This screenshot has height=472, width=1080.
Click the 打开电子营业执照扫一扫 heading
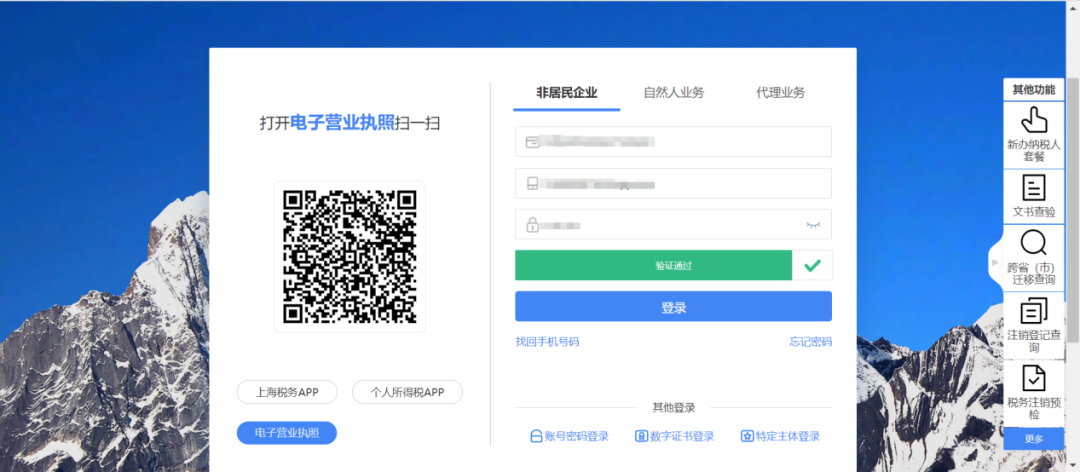coord(349,123)
